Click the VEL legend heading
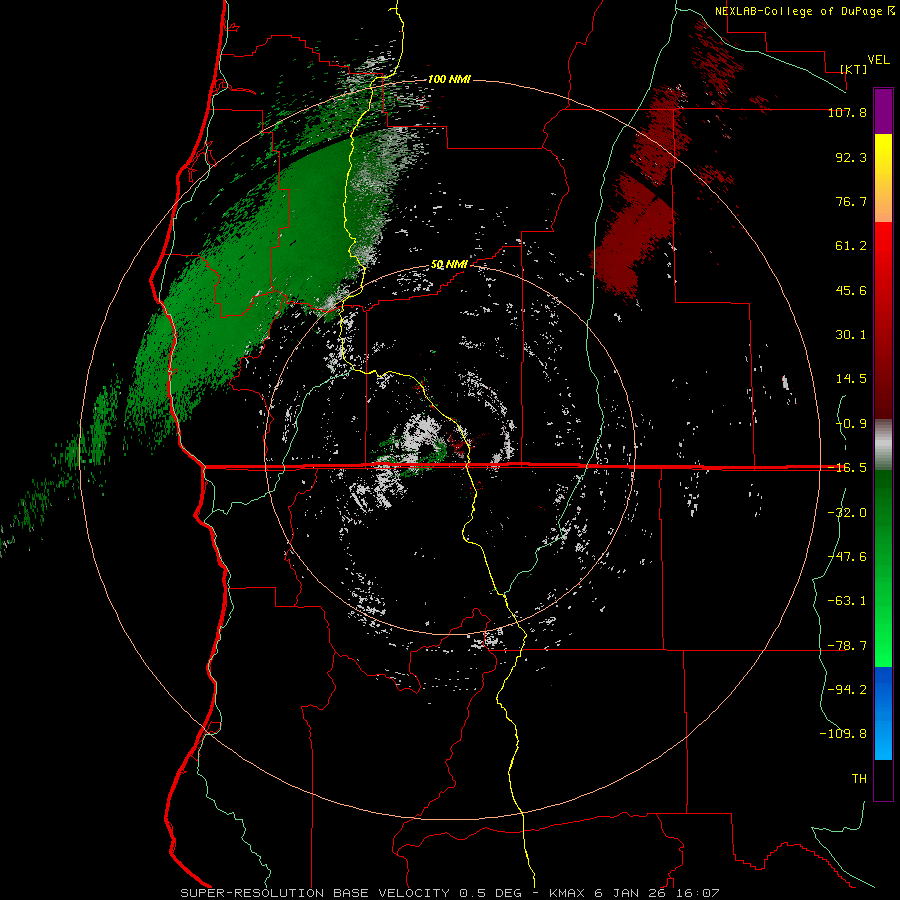900x900 pixels. [x=878, y=60]
